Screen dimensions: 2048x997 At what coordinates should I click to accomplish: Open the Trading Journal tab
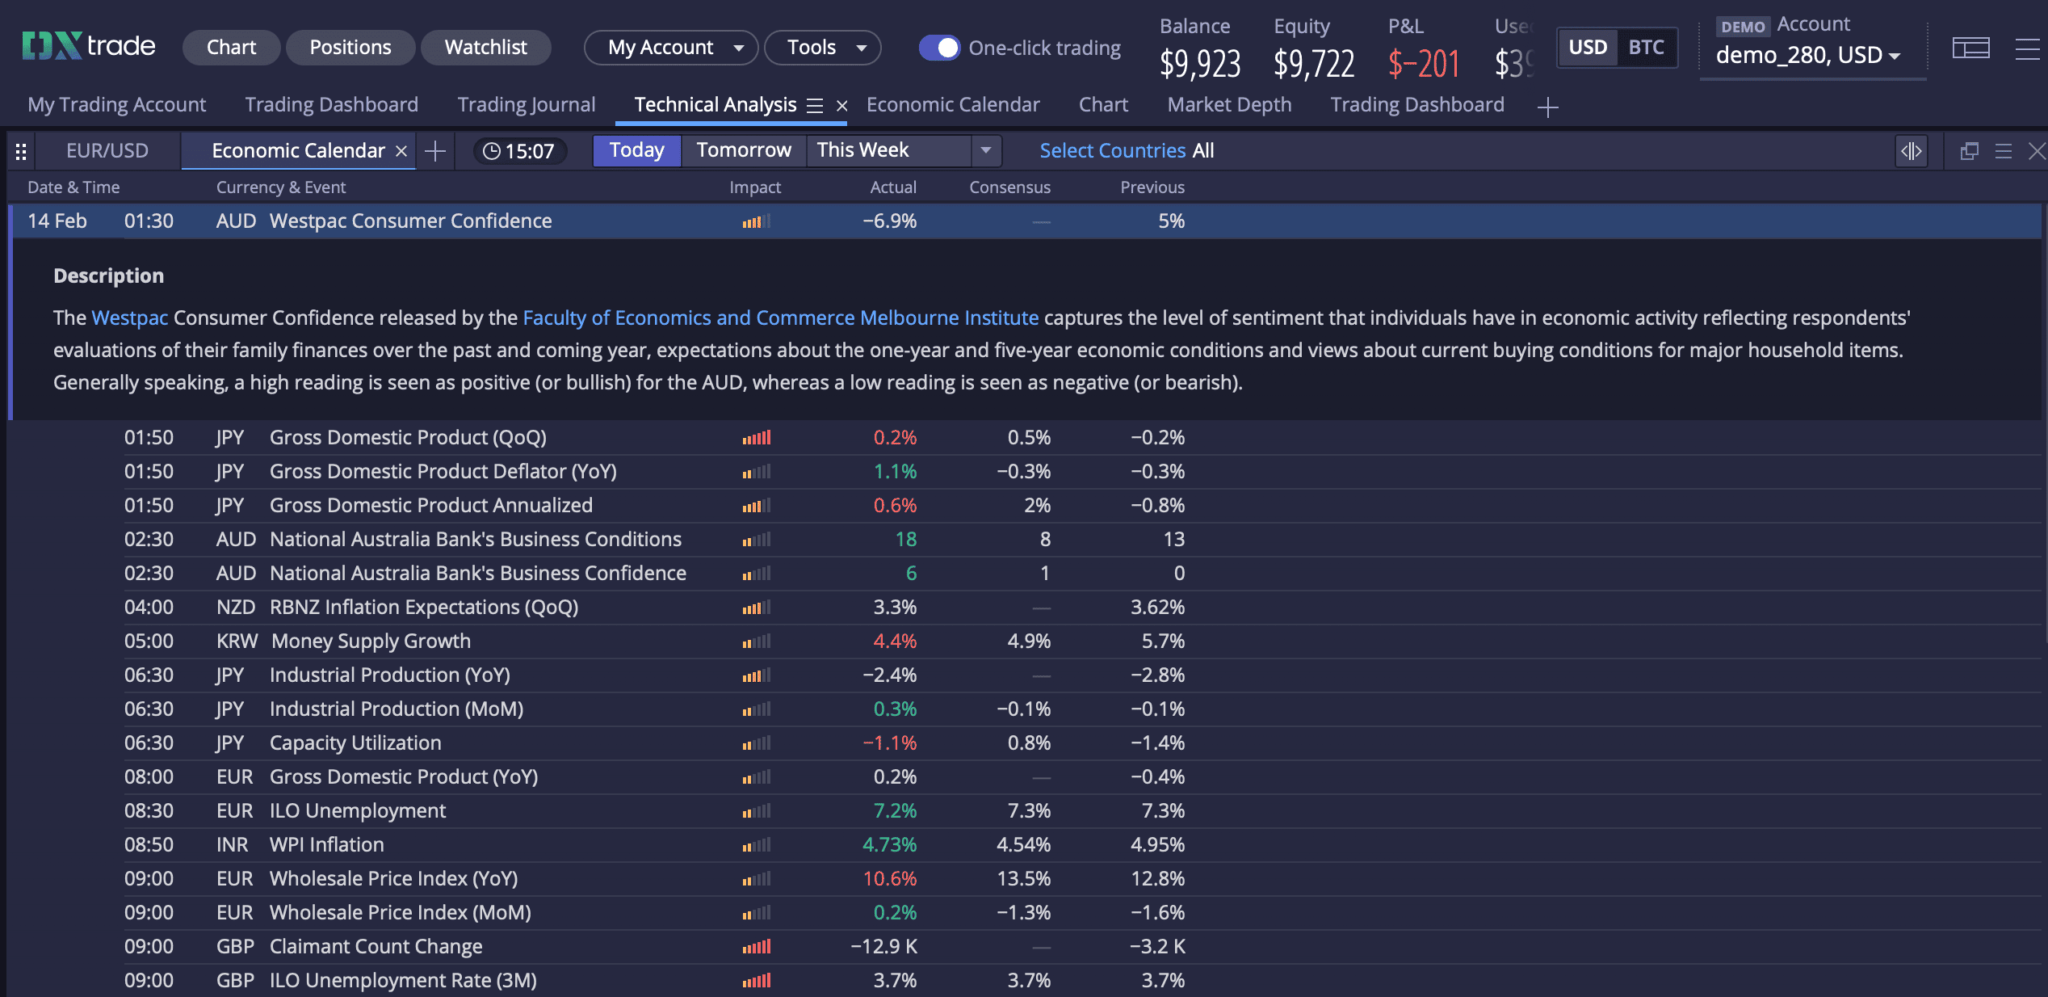(x=525, y=104)
